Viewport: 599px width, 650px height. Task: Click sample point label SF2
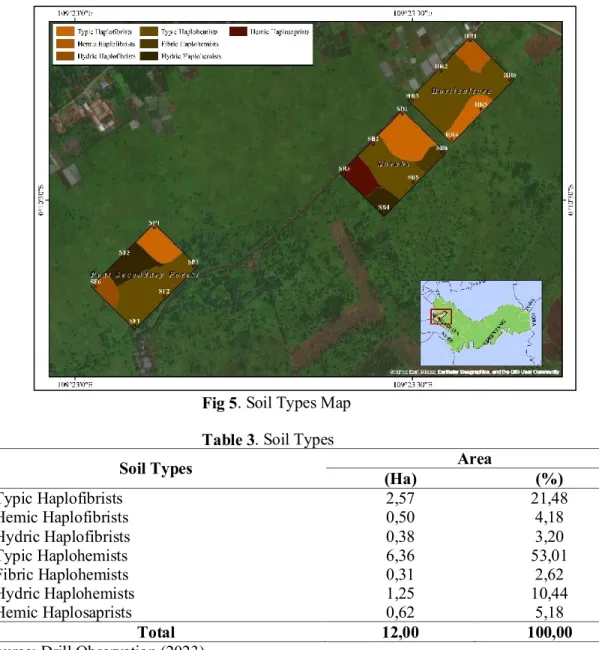[164, 291]
